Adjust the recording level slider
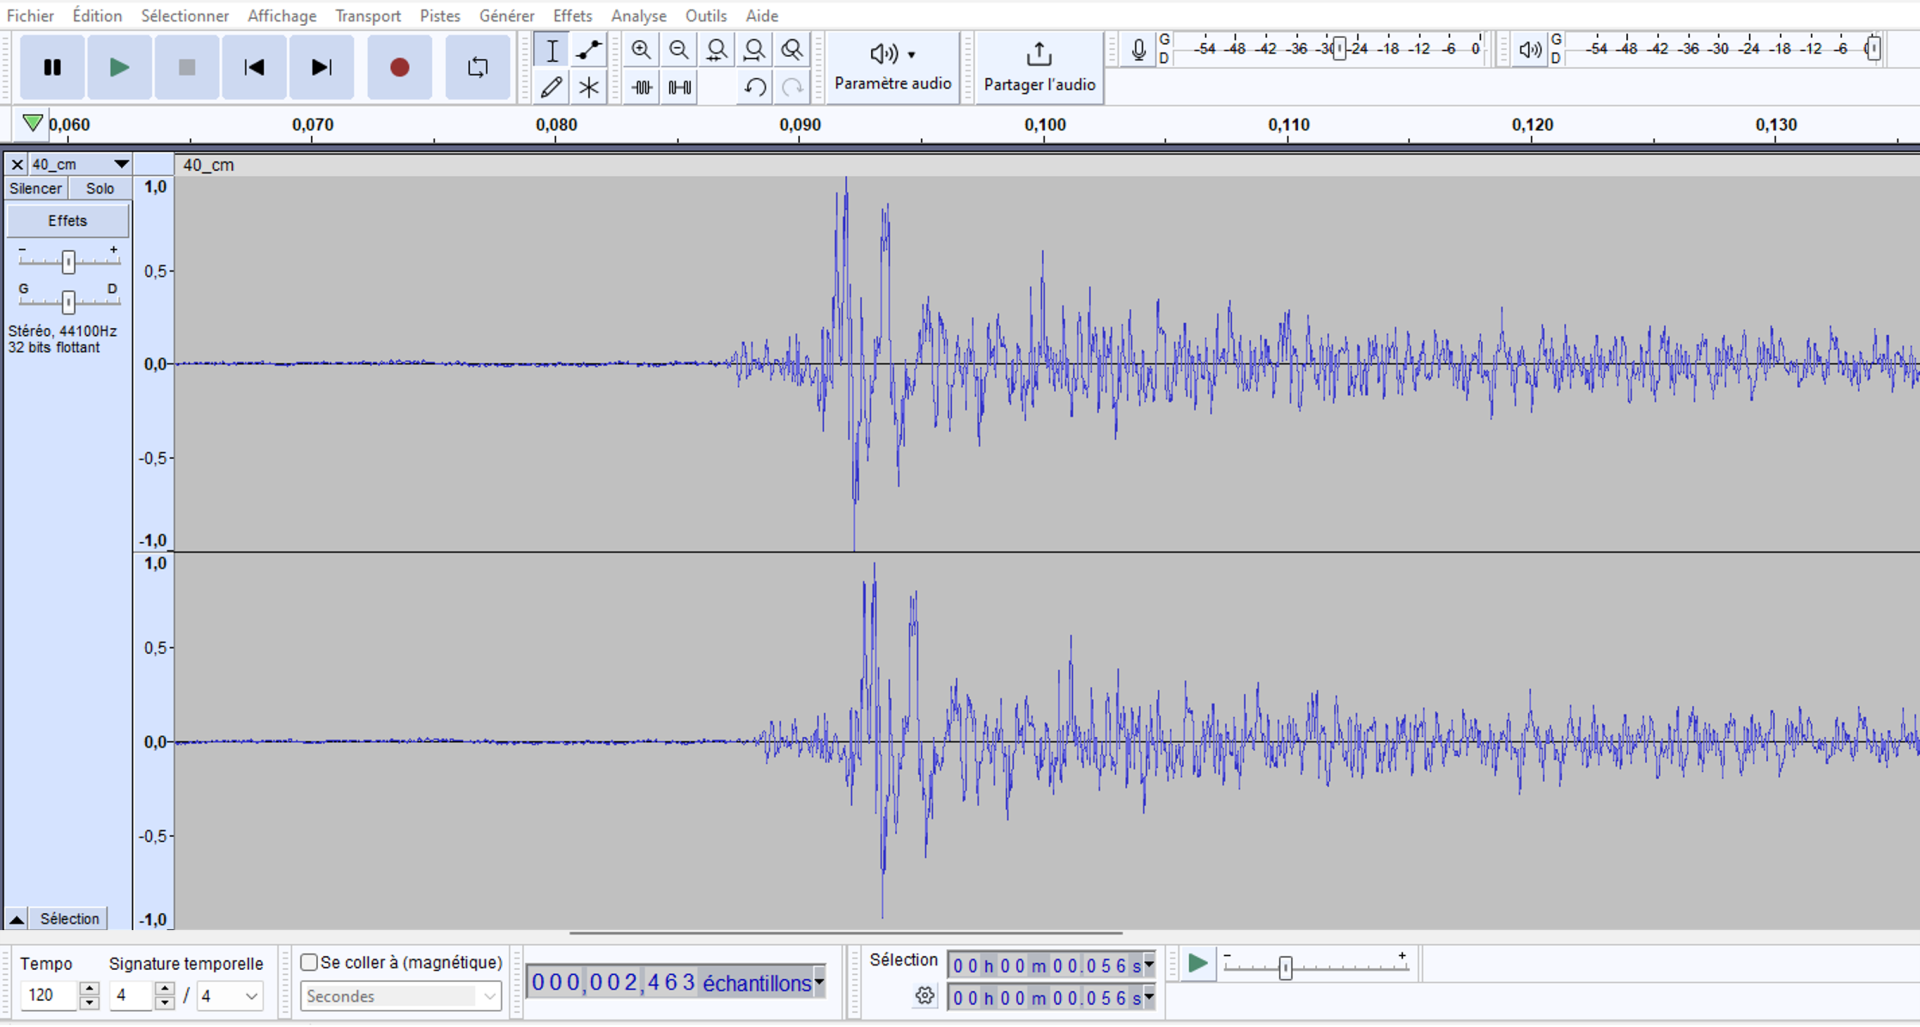 pyautogui.click(x=1340, y=48)
